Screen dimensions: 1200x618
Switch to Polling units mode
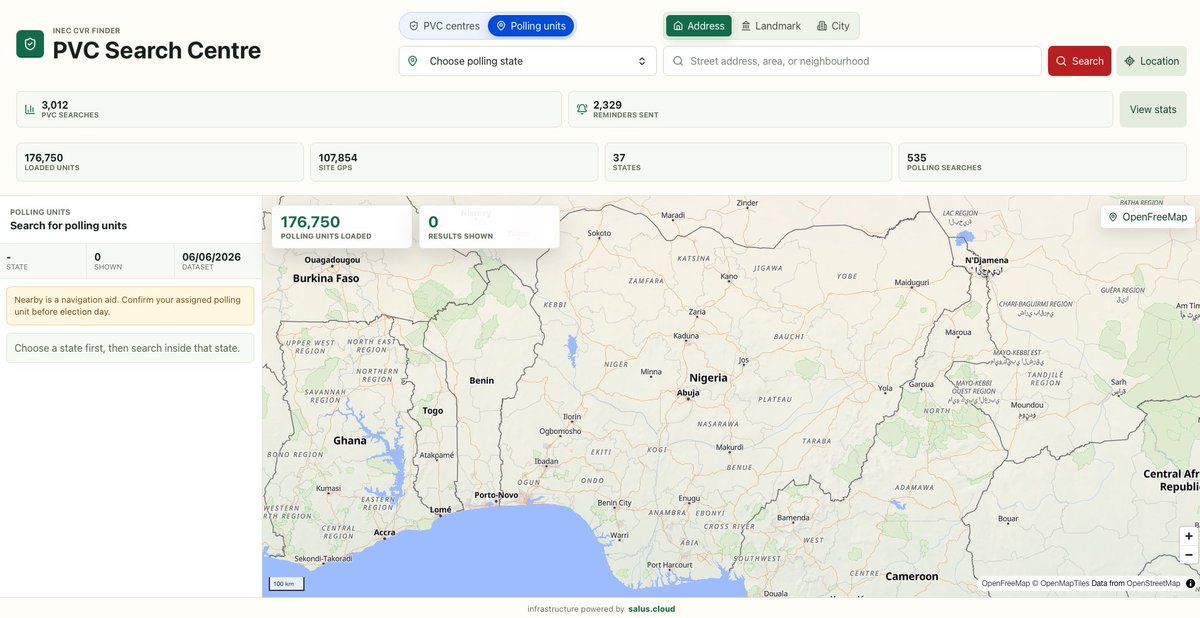pyautogui.click(x=531, y=26)
